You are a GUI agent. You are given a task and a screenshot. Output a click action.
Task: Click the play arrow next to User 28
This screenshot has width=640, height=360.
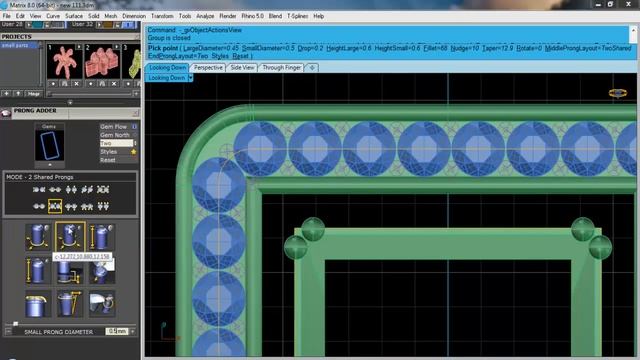tap(29, 25)
